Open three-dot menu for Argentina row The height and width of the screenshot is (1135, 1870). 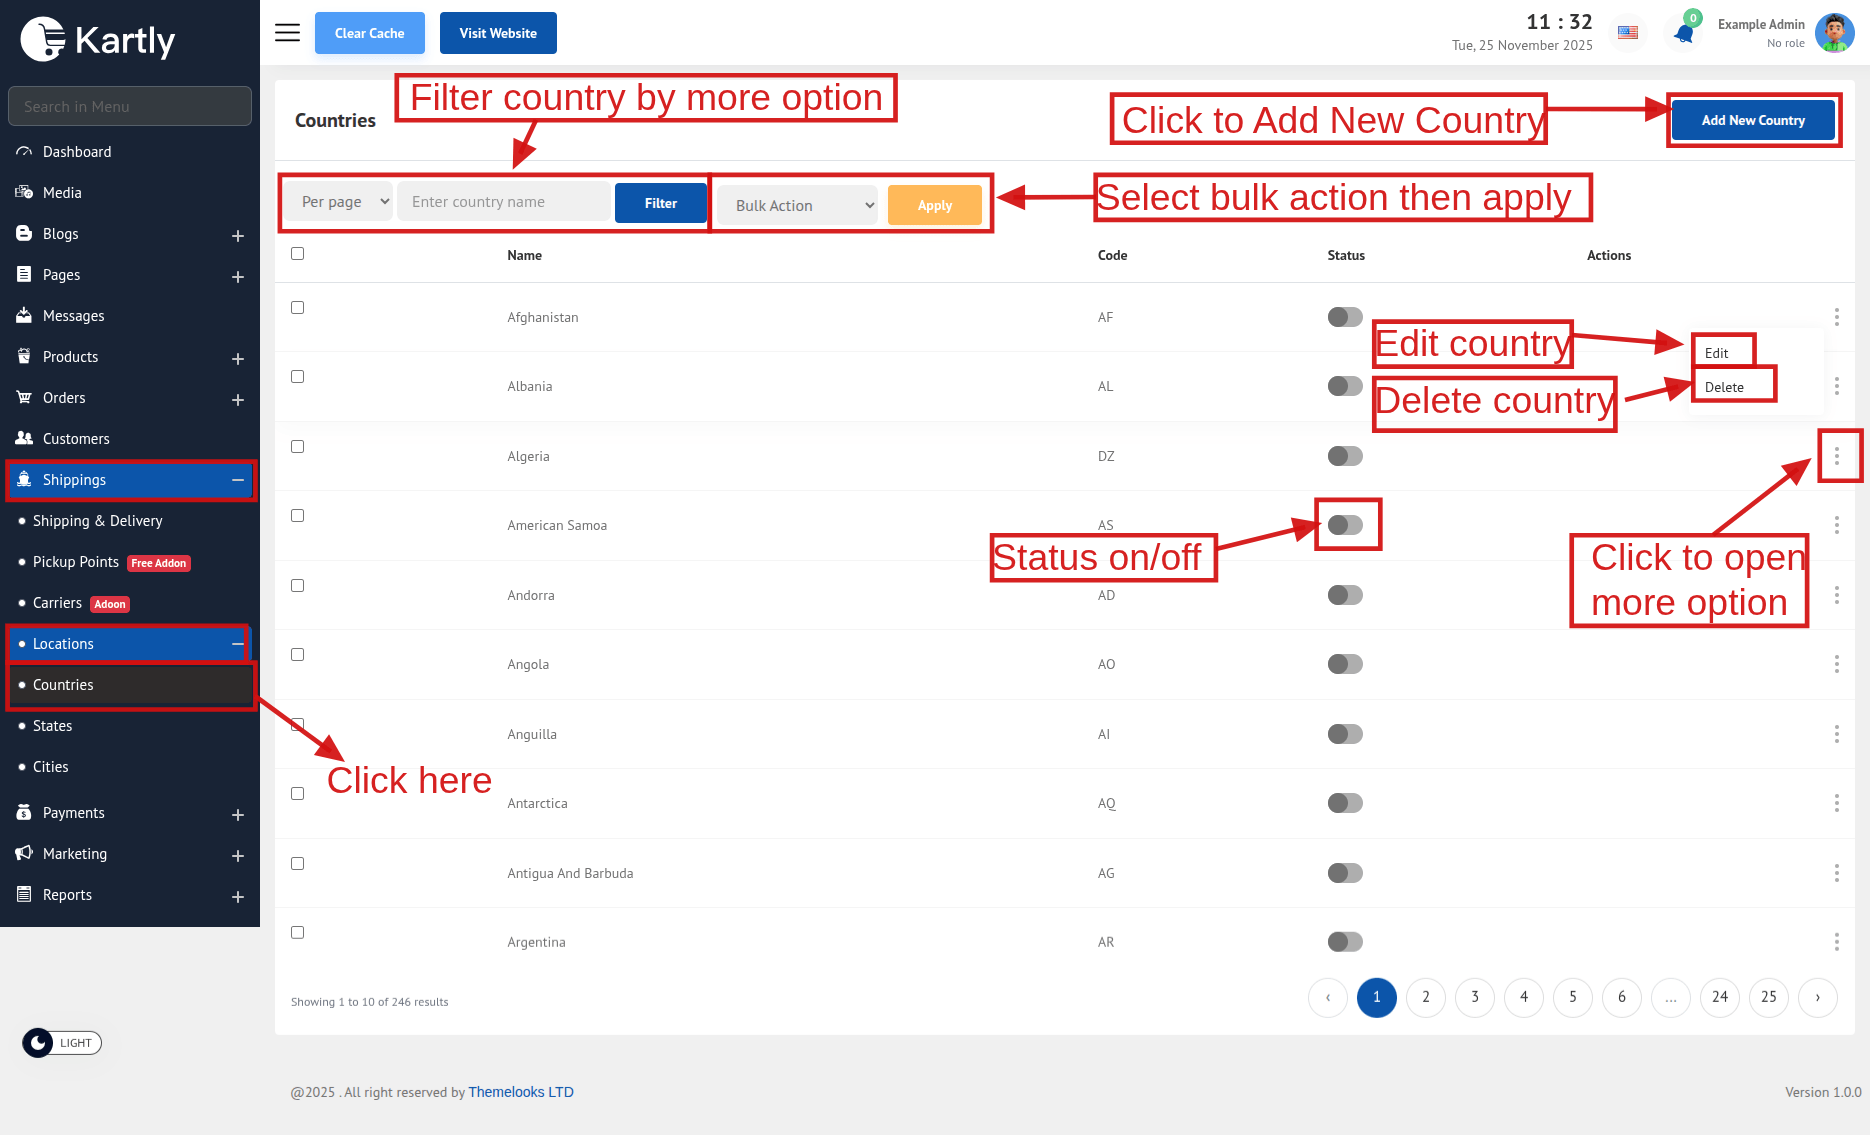[x=1837, y=942]
